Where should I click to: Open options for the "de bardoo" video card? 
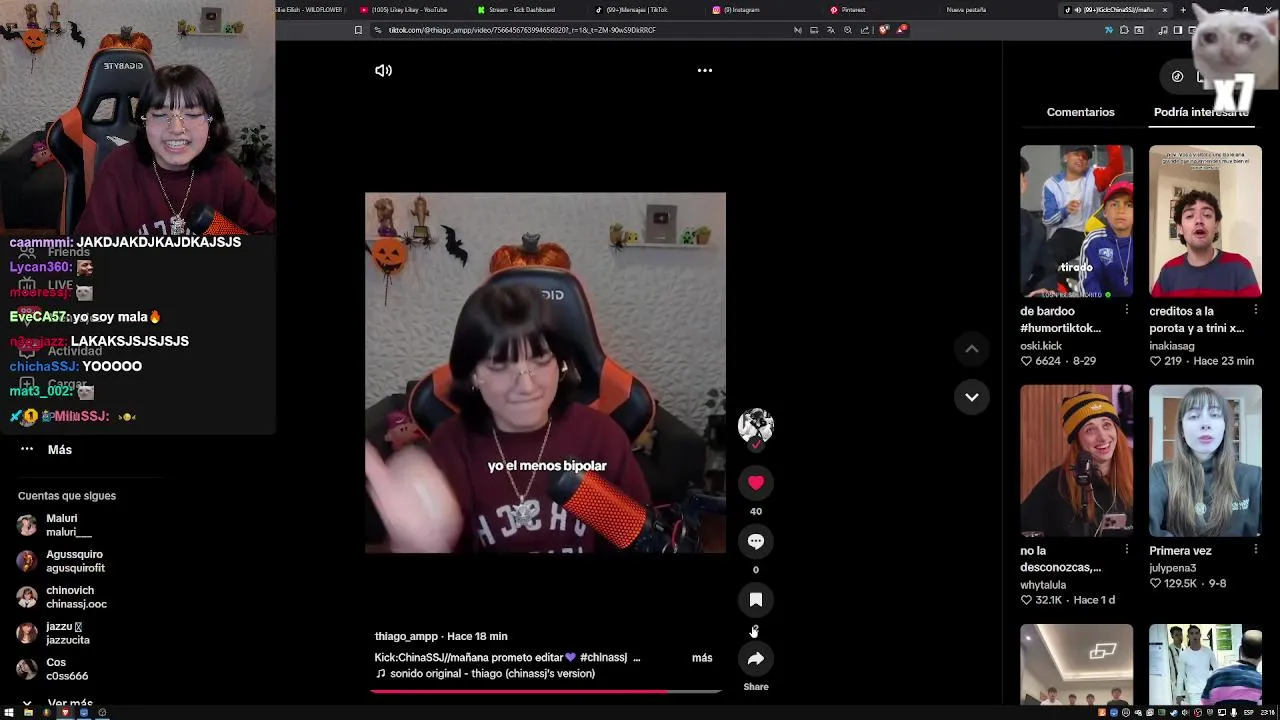pyautogui.click(x=1127, y=310)
